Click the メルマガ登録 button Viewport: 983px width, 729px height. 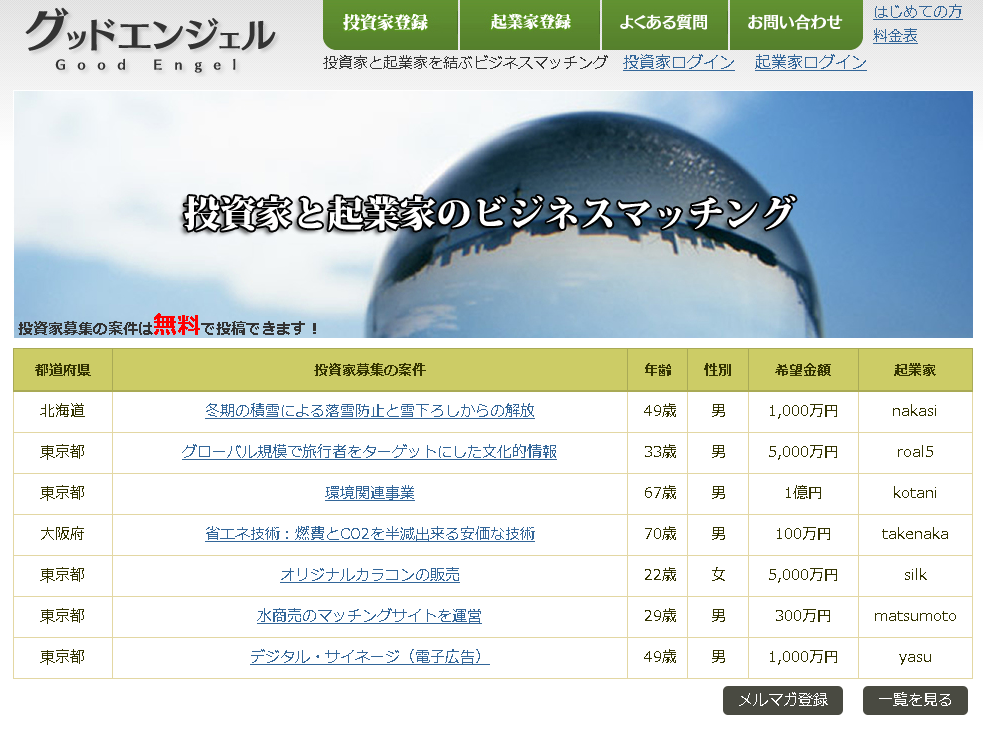pos(782,700)
